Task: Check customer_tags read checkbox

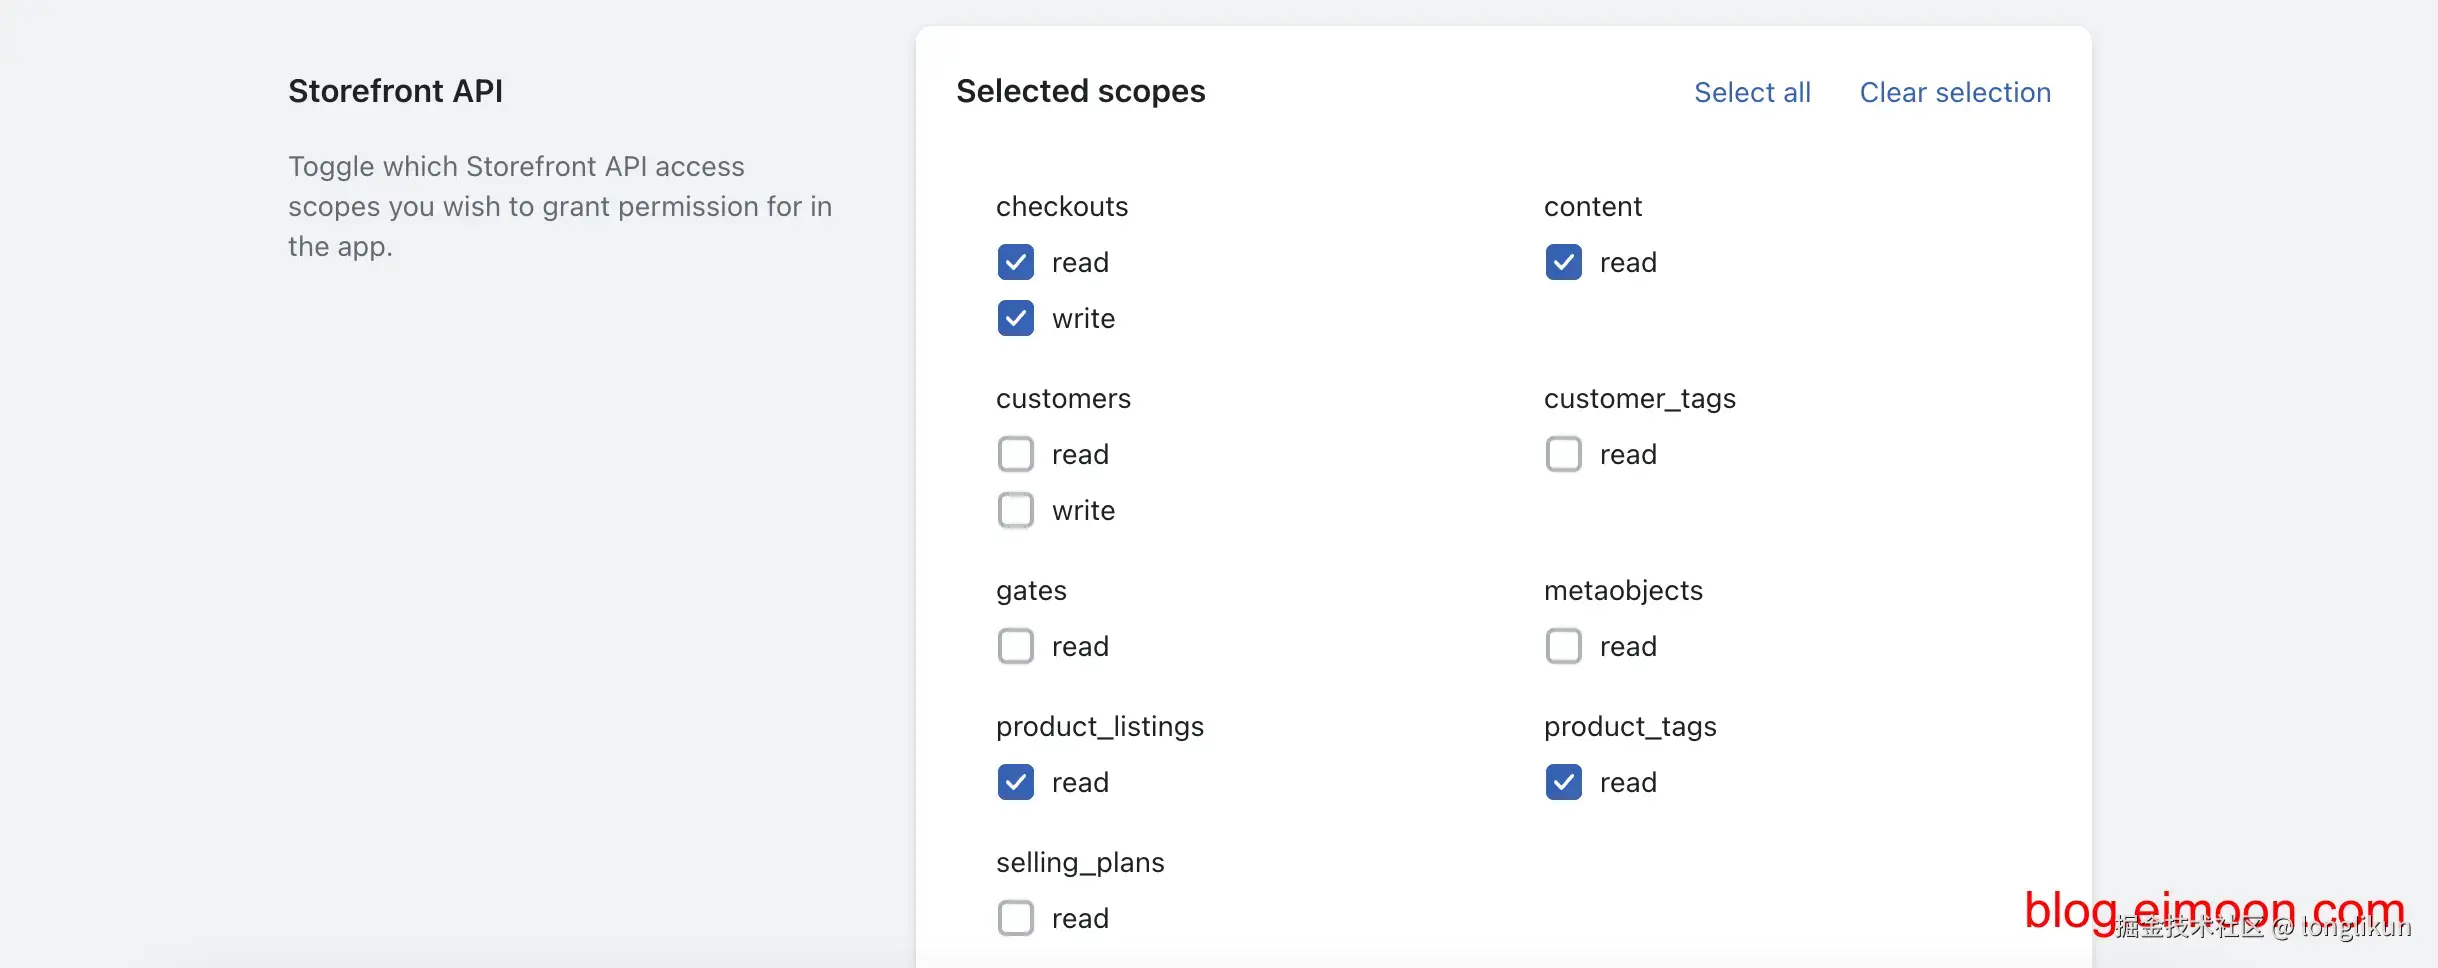Action: [x=1563, y=454]
